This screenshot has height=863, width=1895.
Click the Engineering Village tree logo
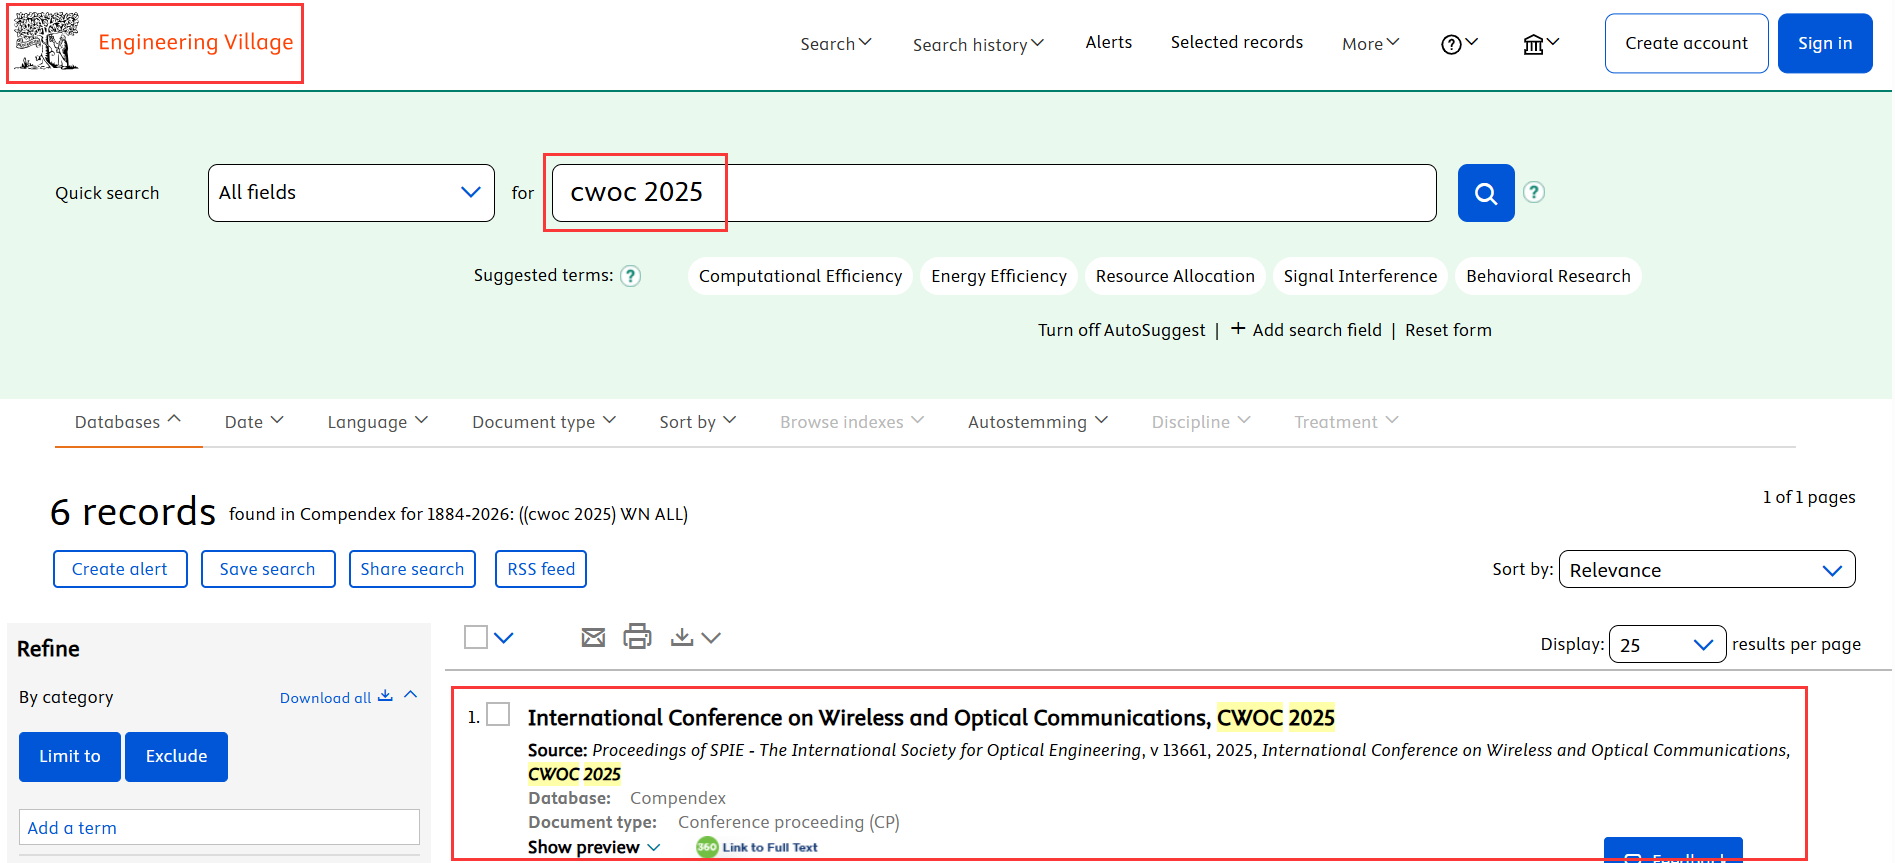pos(47,42)
